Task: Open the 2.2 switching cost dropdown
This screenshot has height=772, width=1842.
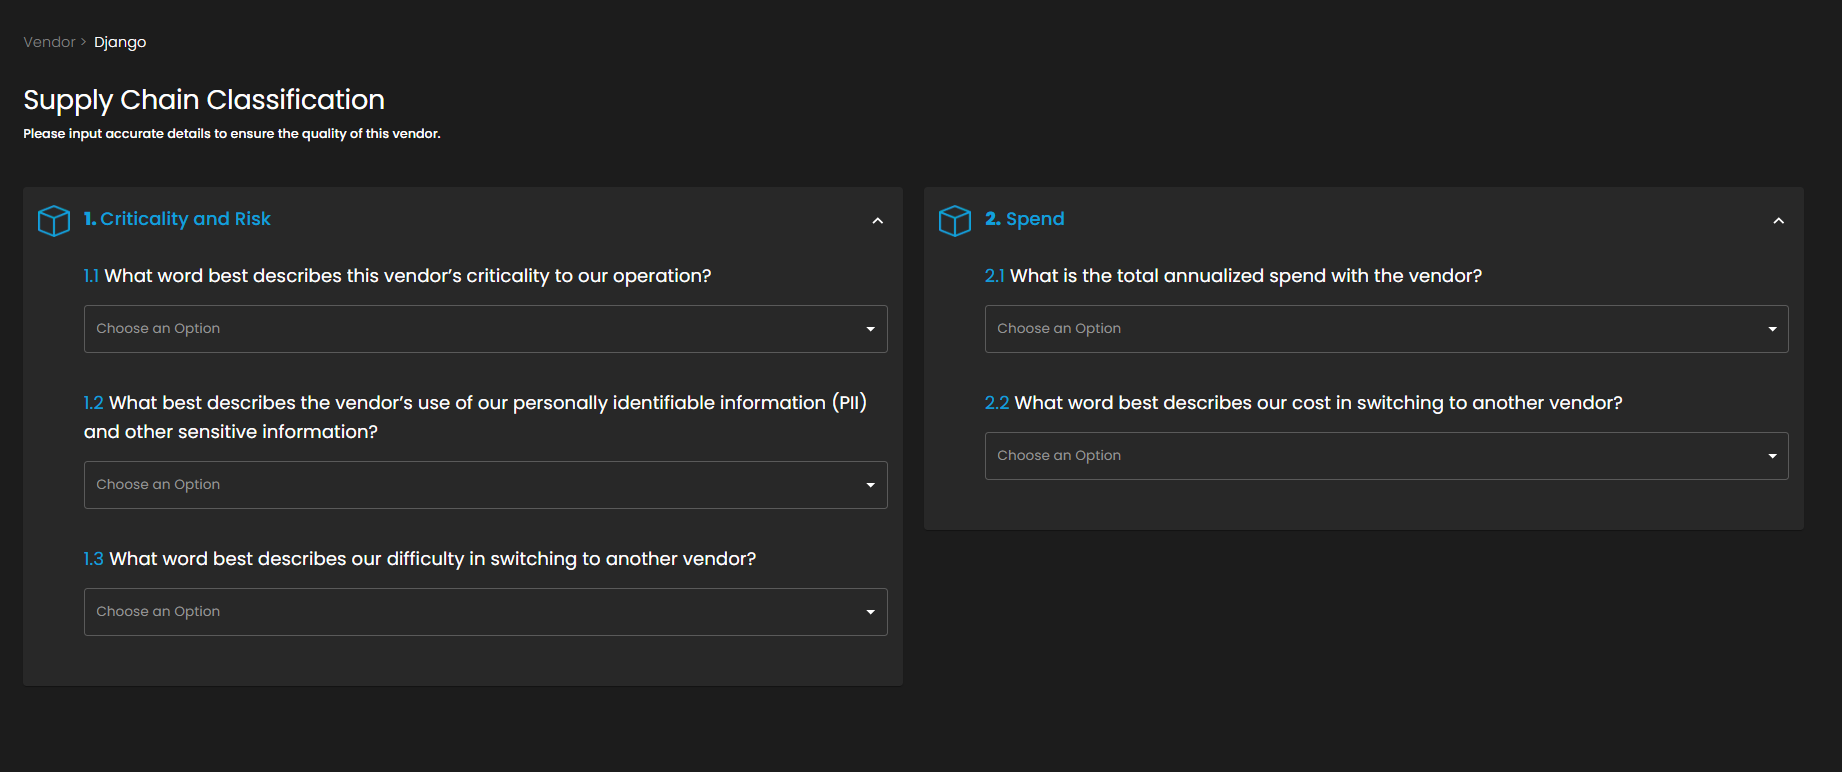Action: 1370,456
